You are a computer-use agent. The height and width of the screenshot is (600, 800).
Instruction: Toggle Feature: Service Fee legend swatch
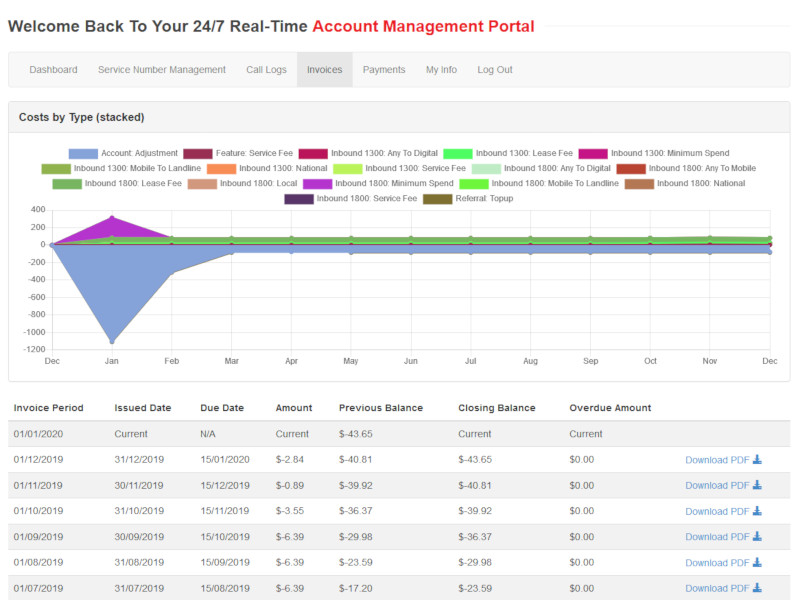(198, 153)
